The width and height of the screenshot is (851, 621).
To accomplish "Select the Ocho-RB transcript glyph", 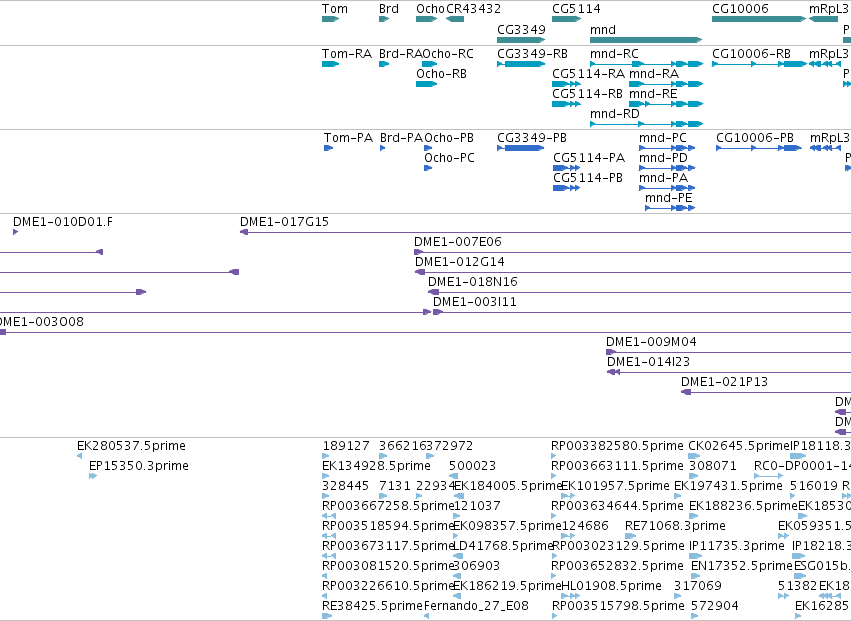I will (x=427, y=84).
